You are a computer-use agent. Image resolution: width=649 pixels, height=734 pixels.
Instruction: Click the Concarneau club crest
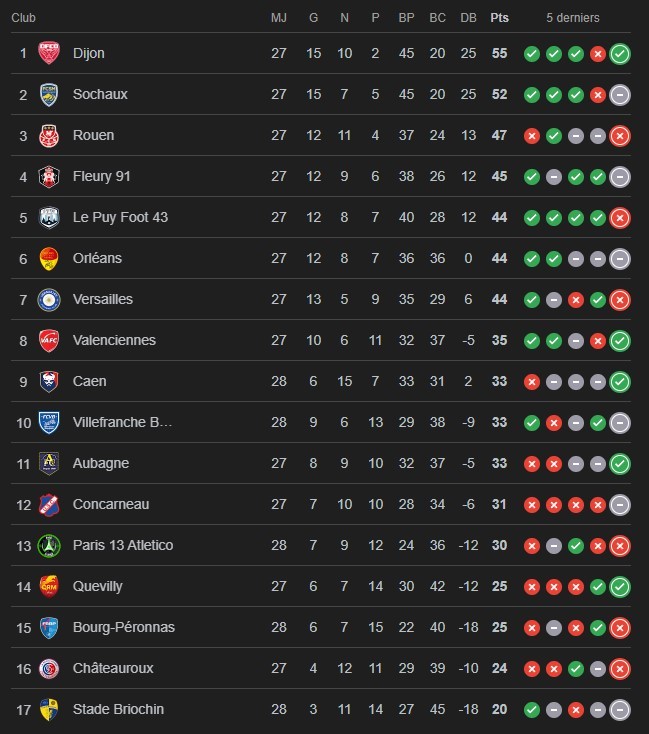(49, 504)
